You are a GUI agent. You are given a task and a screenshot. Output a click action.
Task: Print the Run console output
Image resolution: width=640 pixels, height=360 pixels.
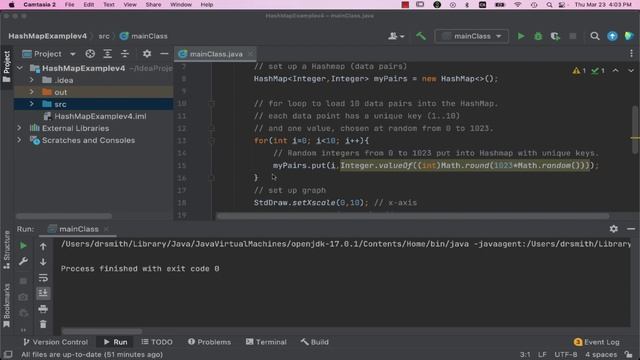coord(43,309)
